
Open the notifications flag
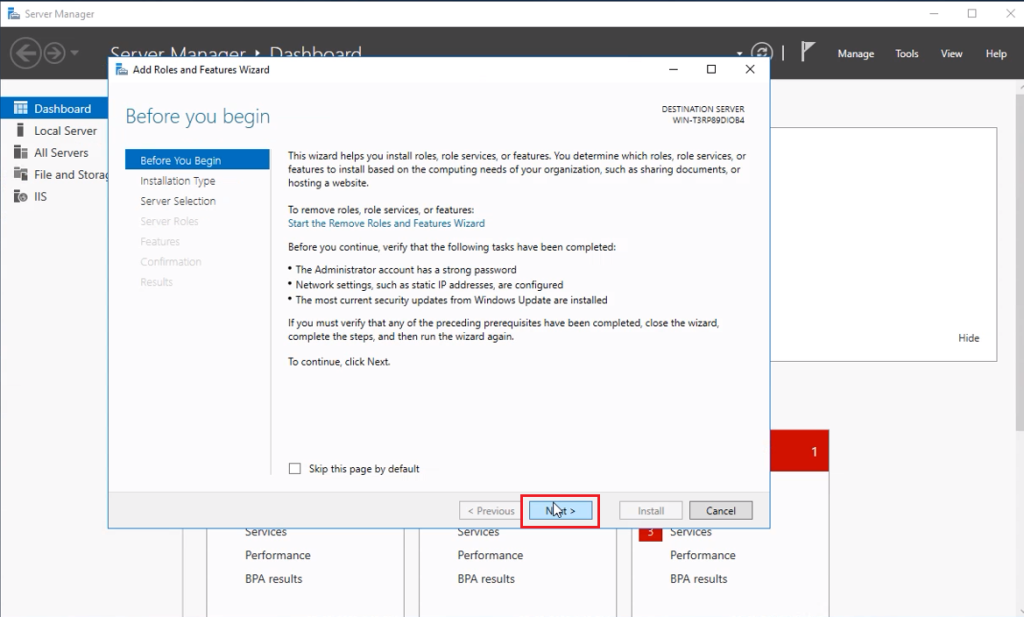(x=808, y=50)
